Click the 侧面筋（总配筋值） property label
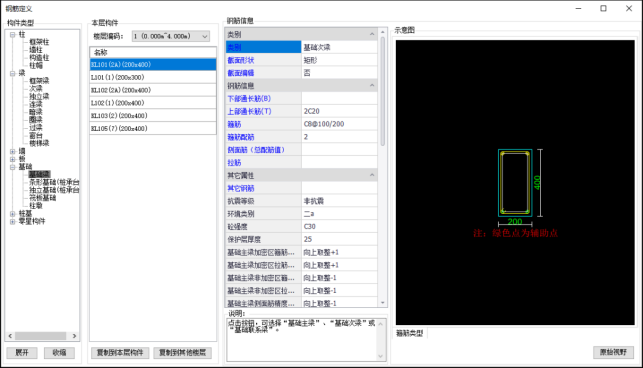 pos(256,150)
